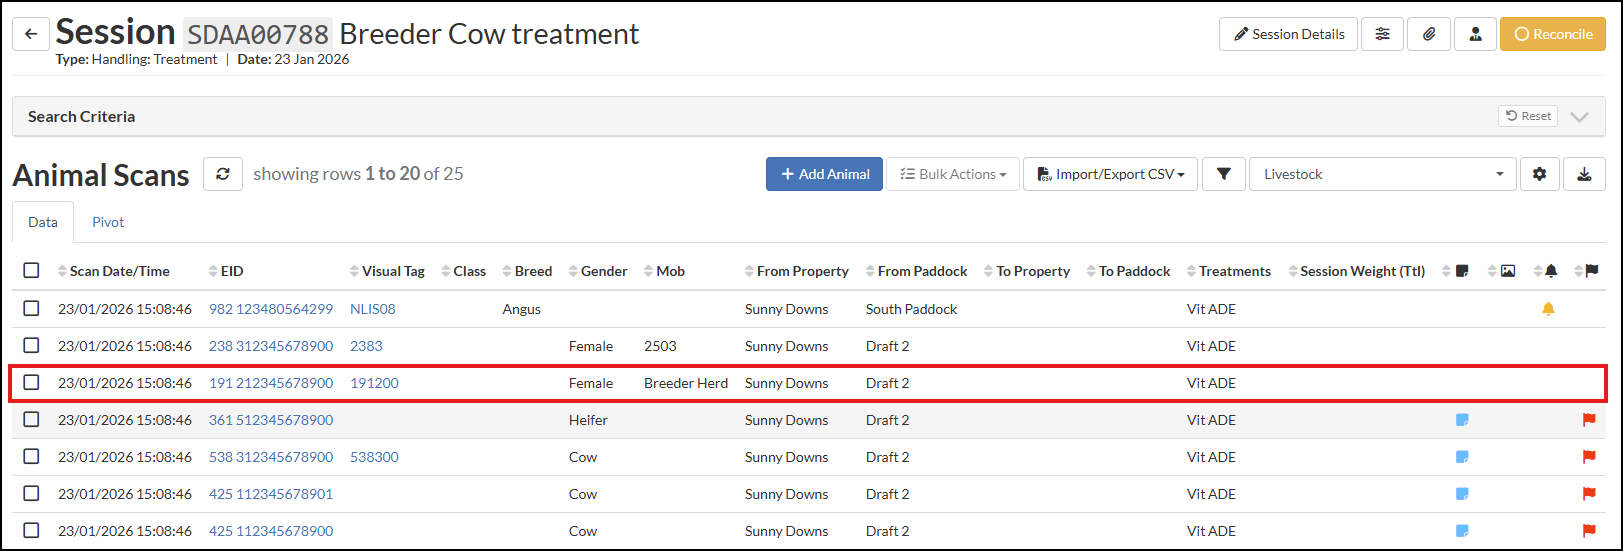Open visual tag link 538300
The height and width of the screenshot is (551, 1623).
pos(374,457)
